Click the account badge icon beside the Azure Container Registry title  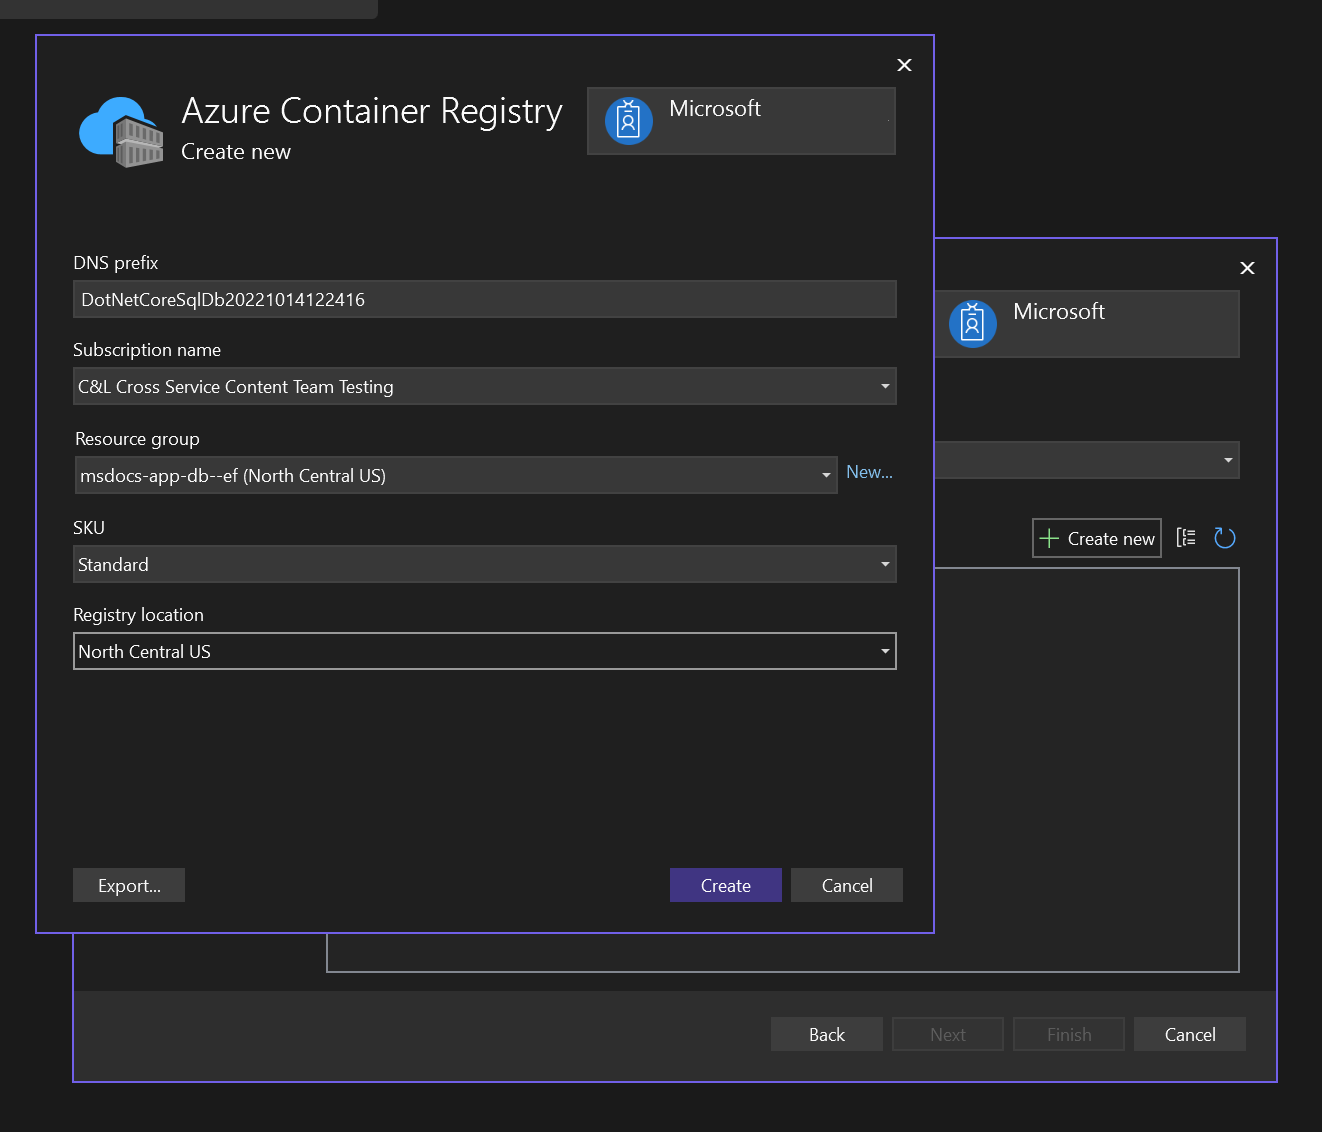[x=629, y=121]
